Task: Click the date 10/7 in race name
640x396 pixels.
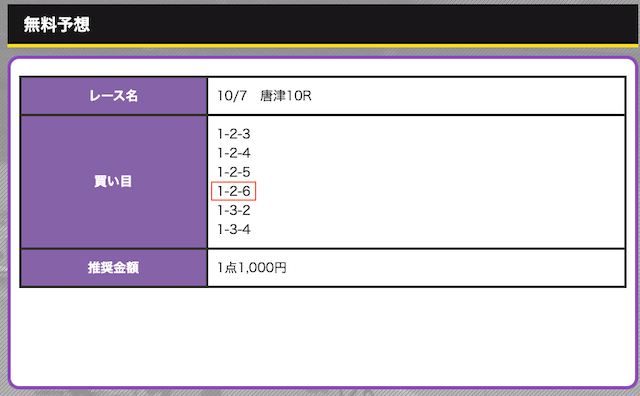Action: tap(232, 96)
